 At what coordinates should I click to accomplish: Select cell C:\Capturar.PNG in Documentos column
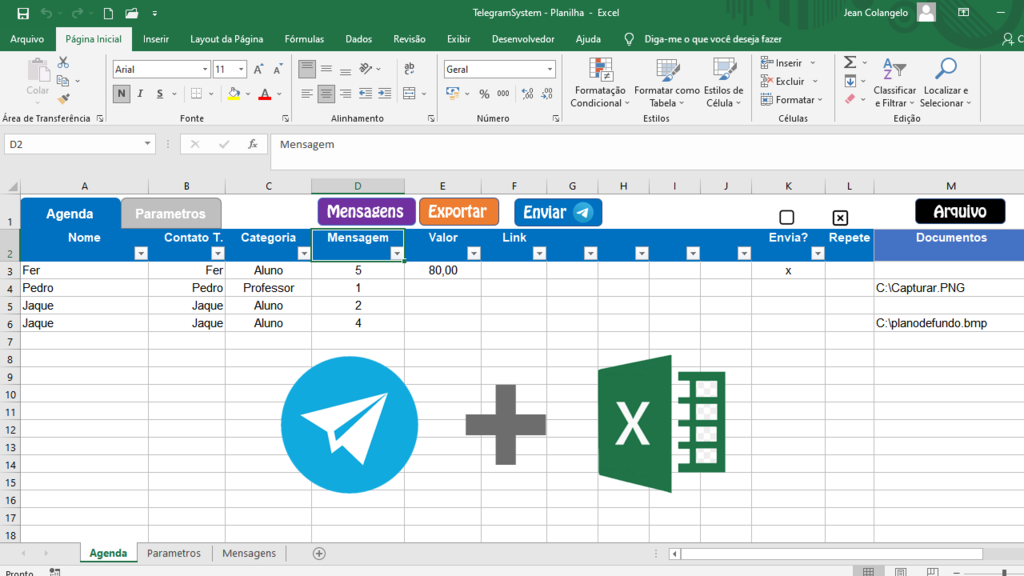[x=951, y=288]
